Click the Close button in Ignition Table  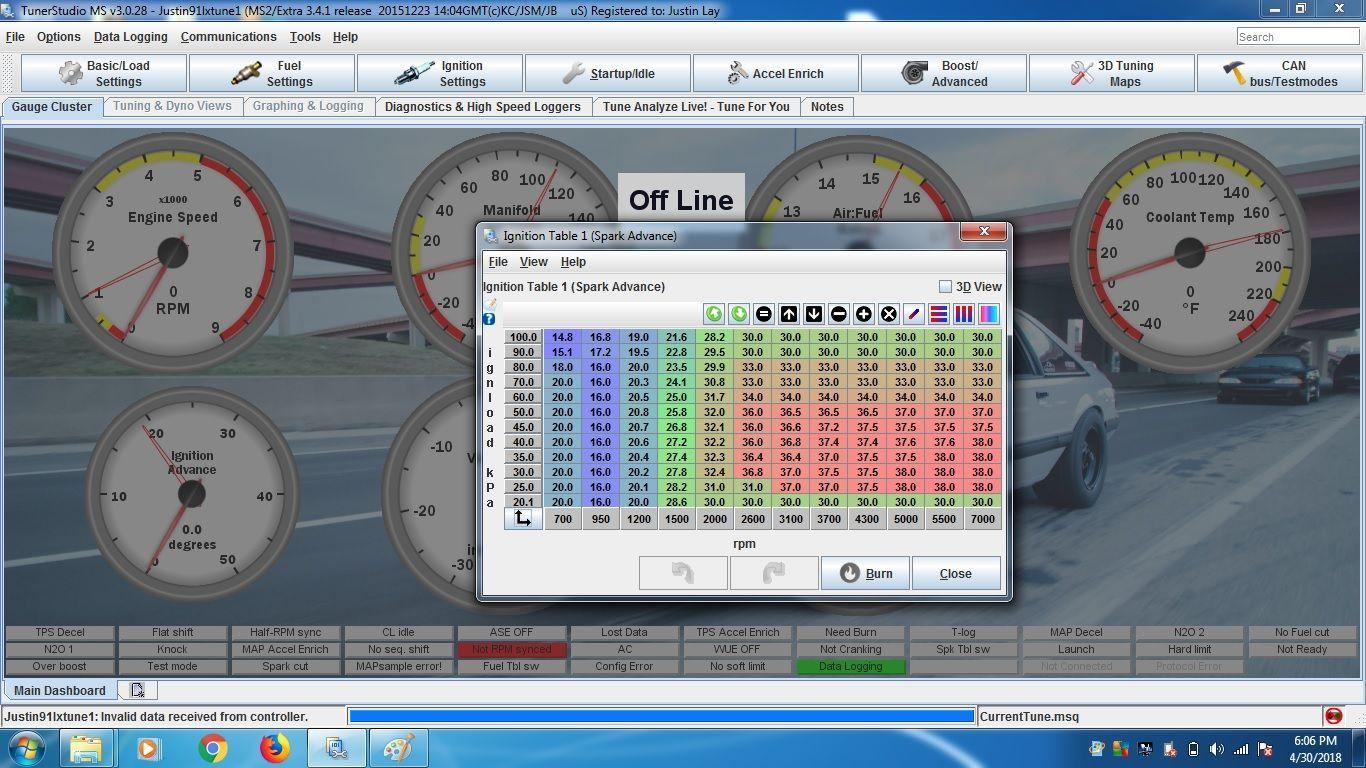pos(955,573)
